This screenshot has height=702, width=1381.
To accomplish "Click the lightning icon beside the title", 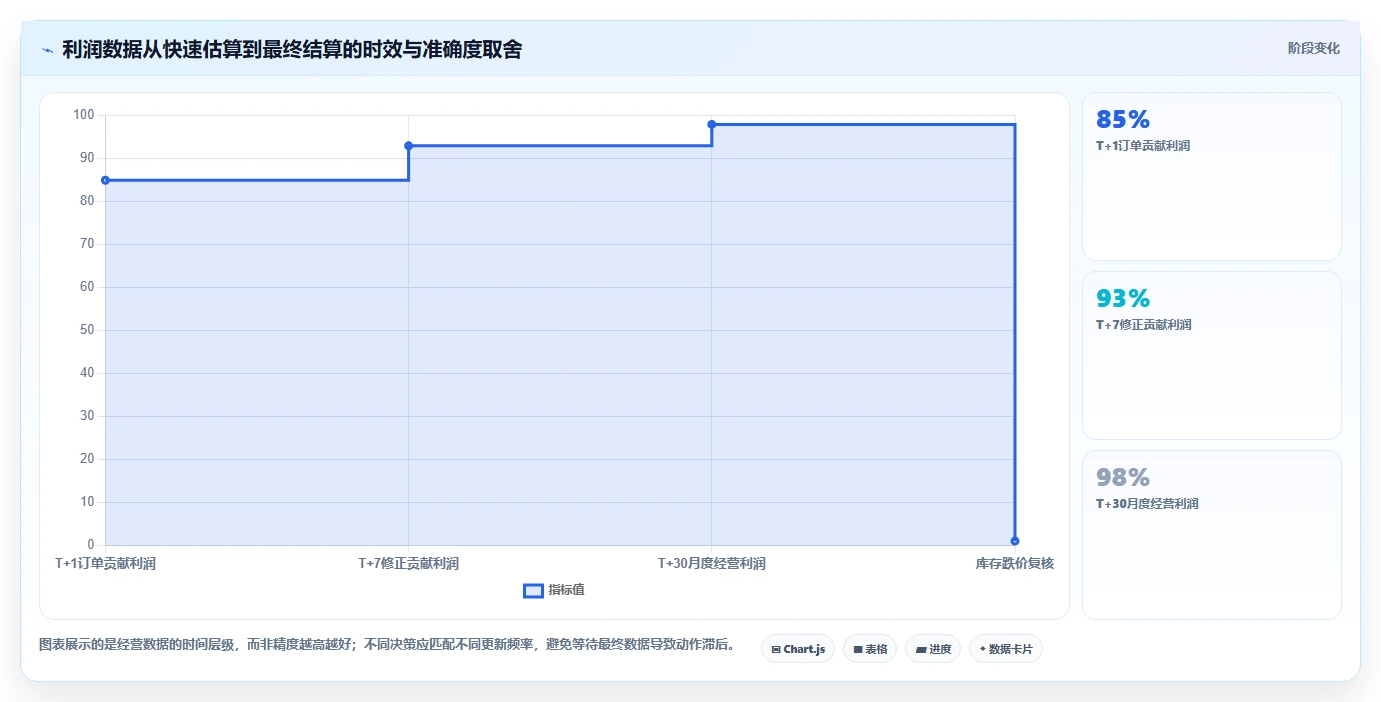I will [x=47, y=49].
